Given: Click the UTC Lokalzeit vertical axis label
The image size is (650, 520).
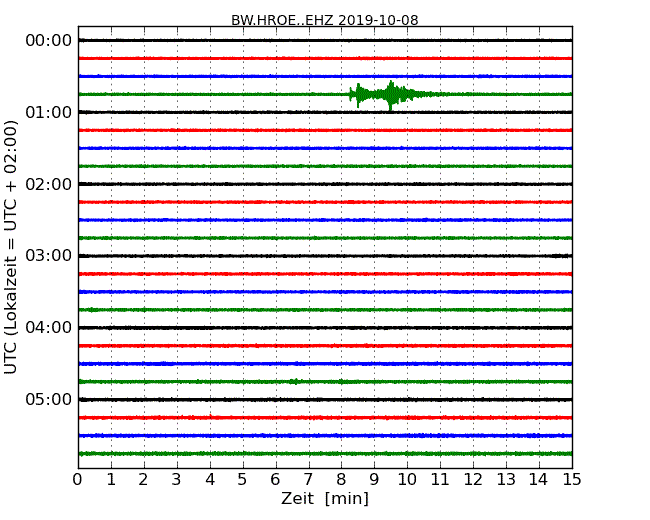Looking at the screenshot, I should (x=11, y=247).
